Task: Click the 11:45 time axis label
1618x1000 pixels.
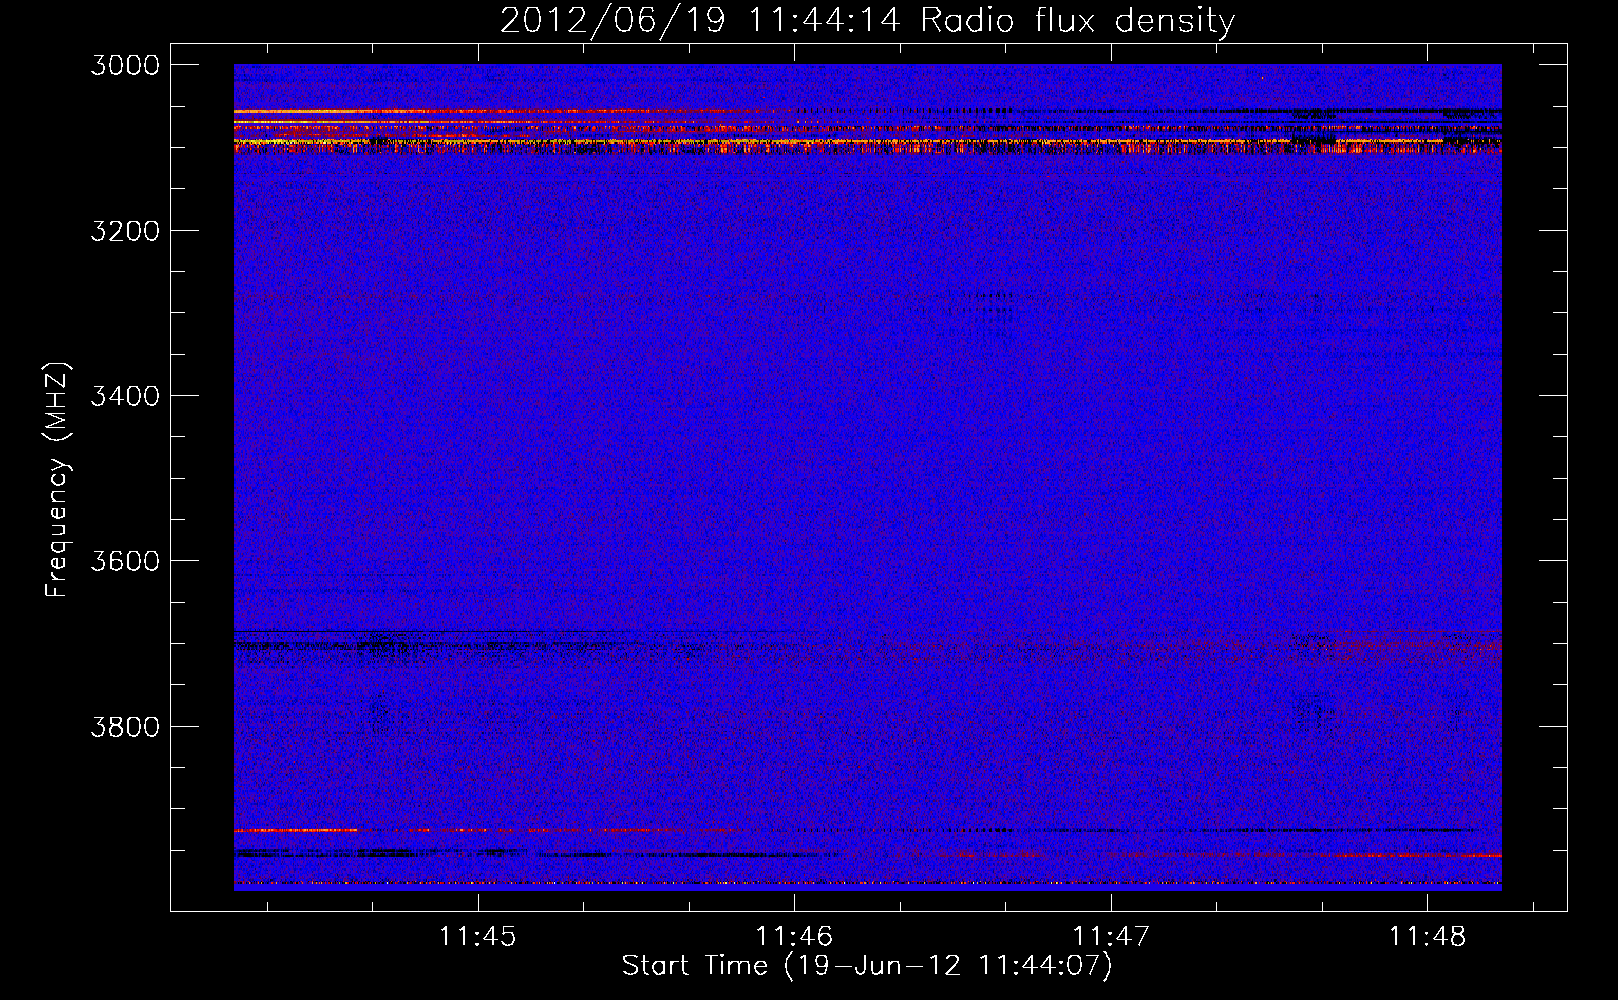Action: coord(478,936)
